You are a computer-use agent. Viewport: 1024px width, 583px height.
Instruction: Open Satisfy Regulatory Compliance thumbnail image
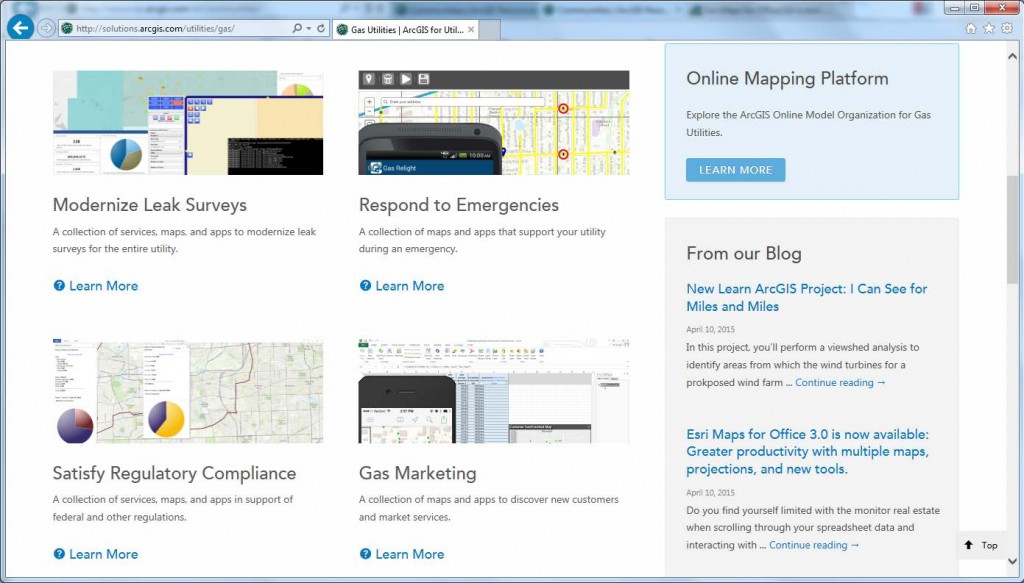click(188, 391)
